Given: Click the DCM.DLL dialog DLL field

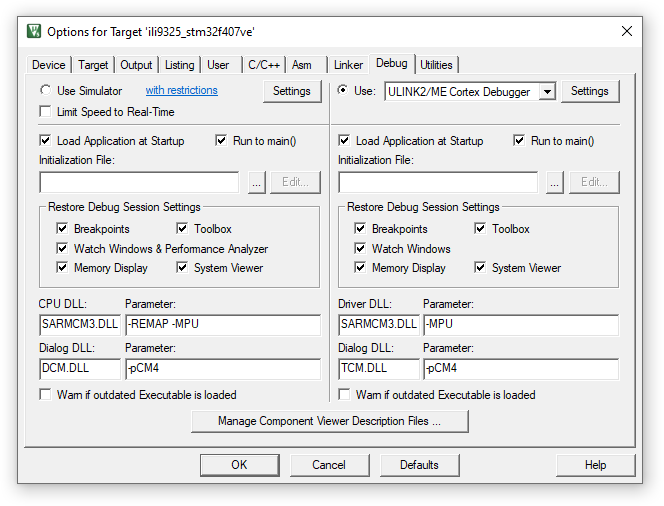Looking at the screenshot, I should (x=80, y=368).
